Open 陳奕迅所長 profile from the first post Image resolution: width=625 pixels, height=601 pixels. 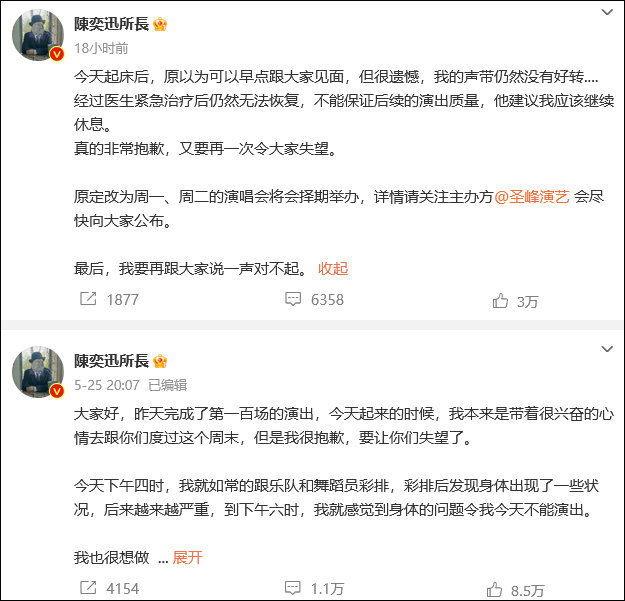click(111, 24)
